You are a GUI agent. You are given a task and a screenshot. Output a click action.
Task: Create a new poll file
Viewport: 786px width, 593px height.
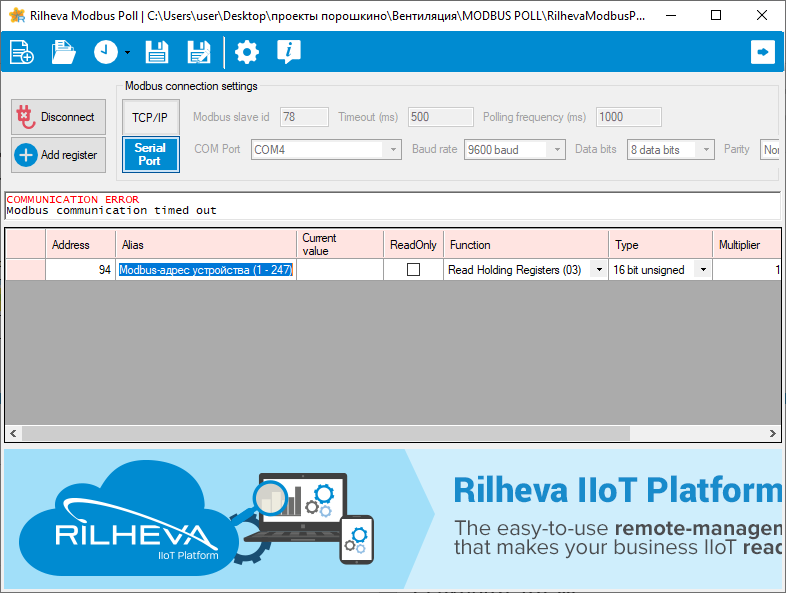tap(21, 53)
